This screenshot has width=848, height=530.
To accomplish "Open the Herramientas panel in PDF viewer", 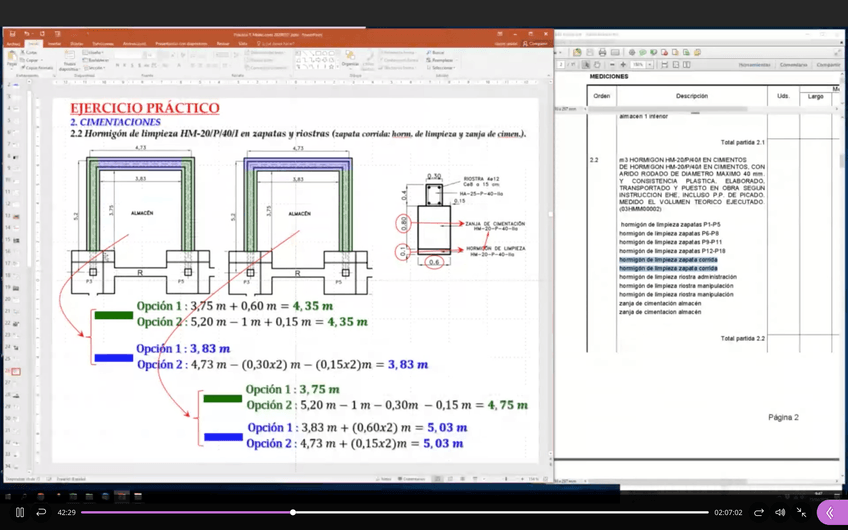I will (x=754, y=65).
